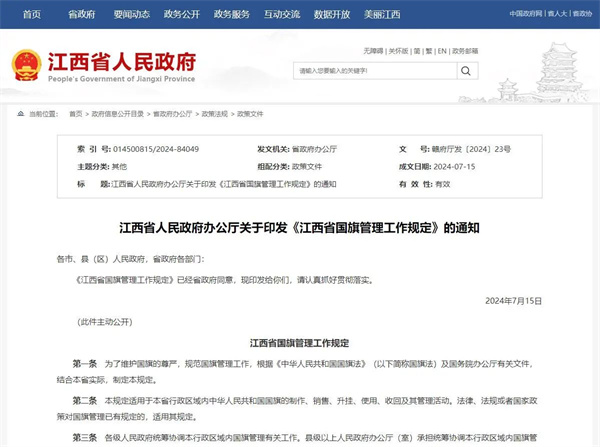Switch to simplified Chinese 简
The width and height of the screenshot is (600, 447).
click(417, 51)
